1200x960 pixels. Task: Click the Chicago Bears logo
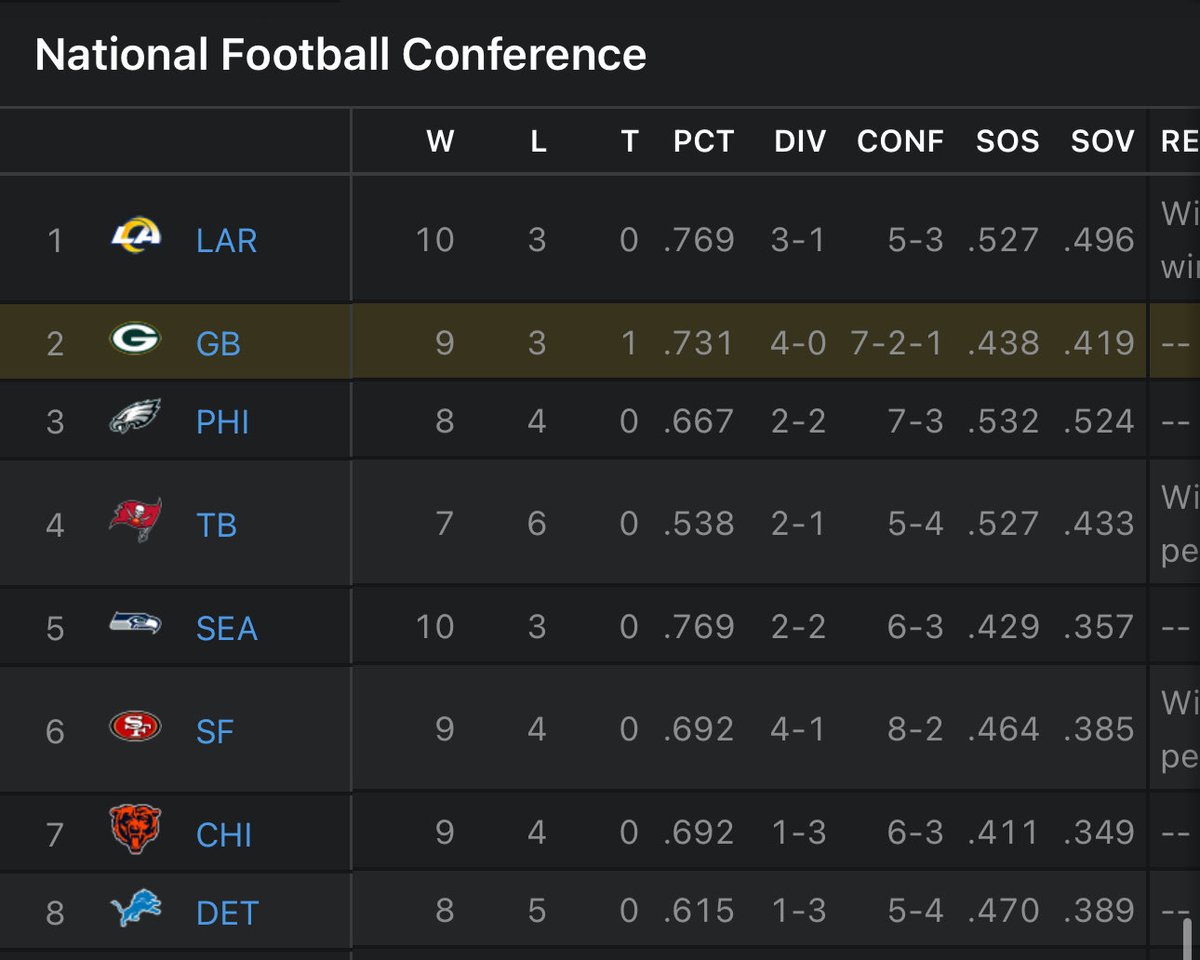[x=135, y=829]
